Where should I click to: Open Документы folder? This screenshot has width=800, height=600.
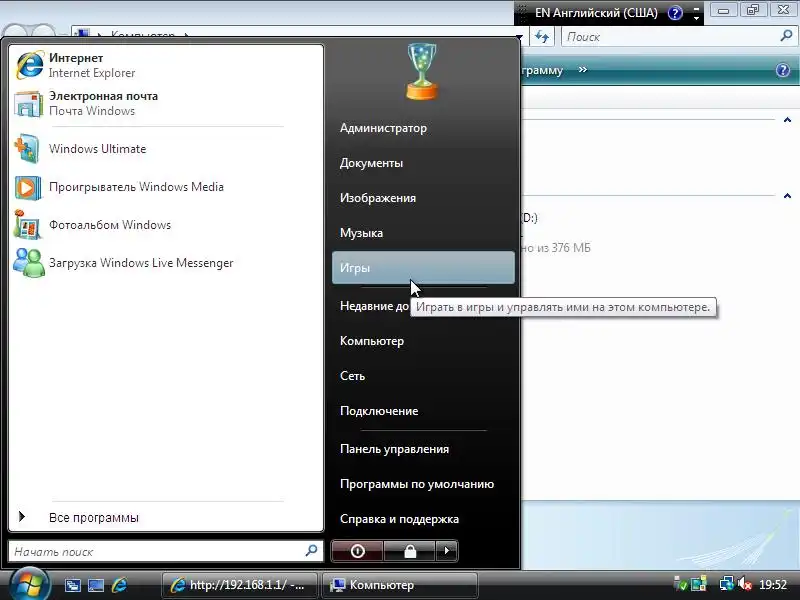[x=423, y=163]
